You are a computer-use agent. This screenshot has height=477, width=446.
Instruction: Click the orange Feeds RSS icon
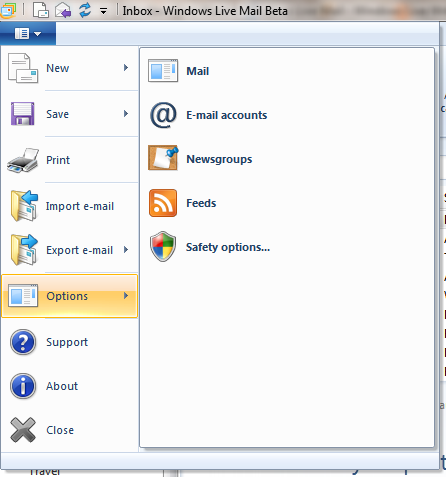(163, 203)
